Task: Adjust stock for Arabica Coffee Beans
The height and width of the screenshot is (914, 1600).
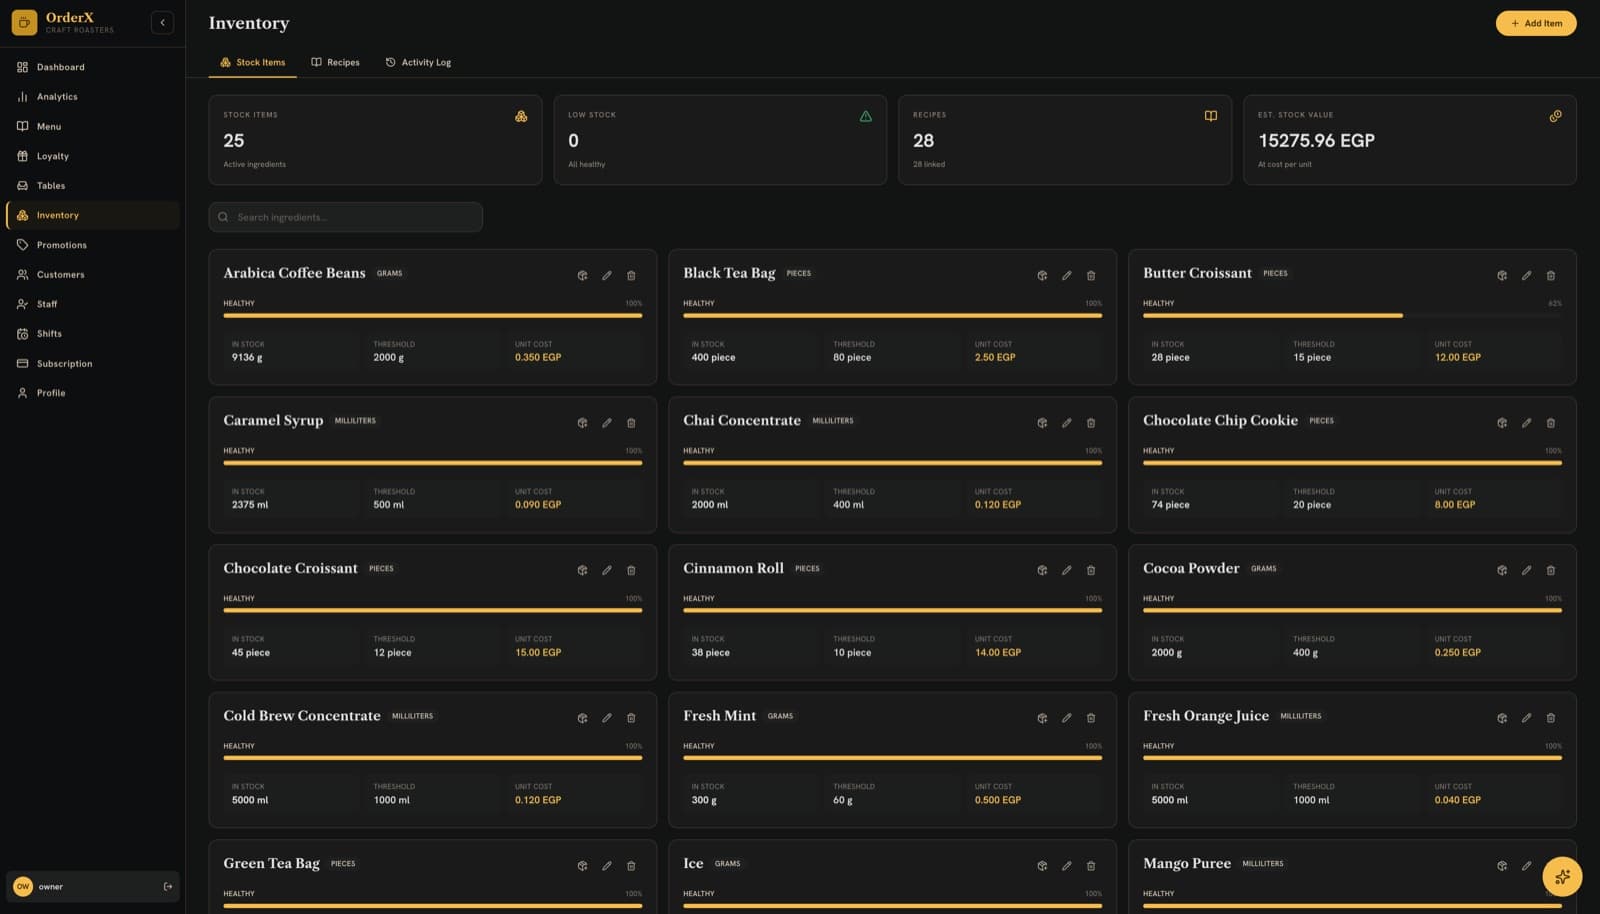Action: 582,275
